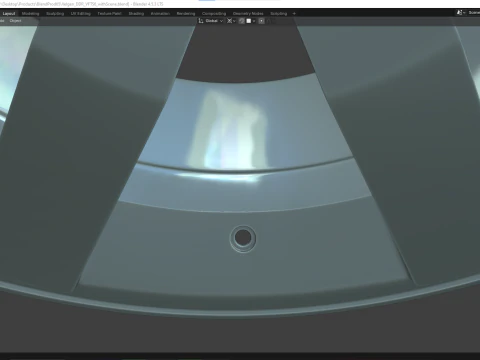Toggle snapping with the magnet icon
480x360 pixels.
(242, 21)
